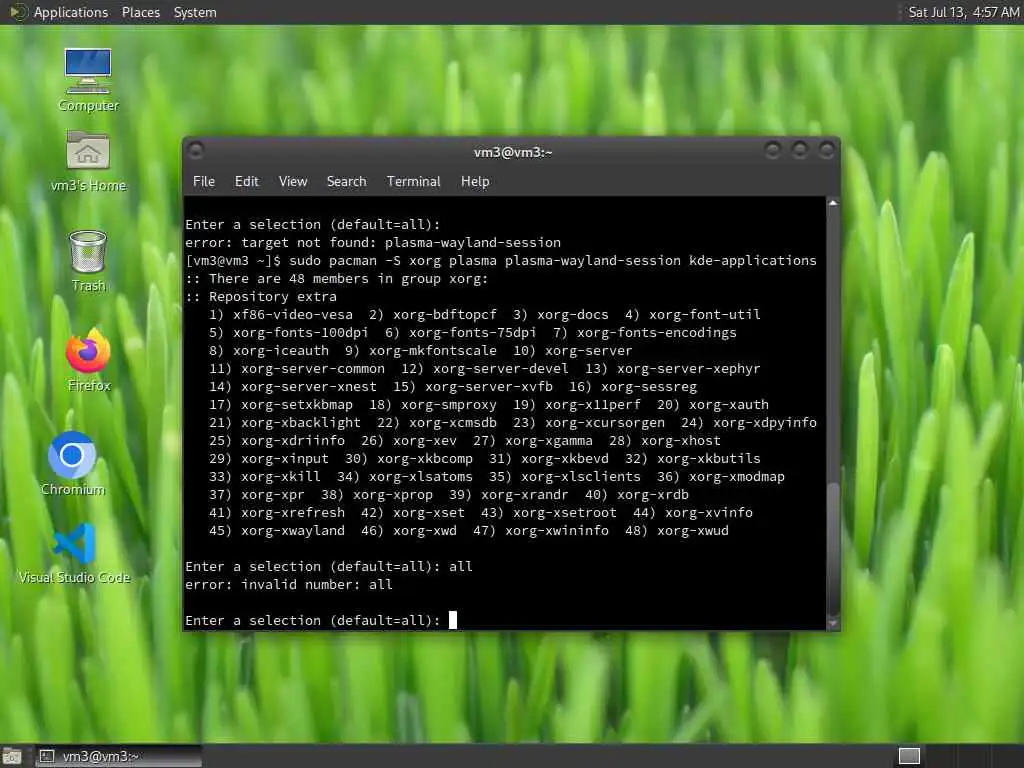Maximize the terminal window
1024x768 pixels.
pyautogui.click(x=799, y=151)
